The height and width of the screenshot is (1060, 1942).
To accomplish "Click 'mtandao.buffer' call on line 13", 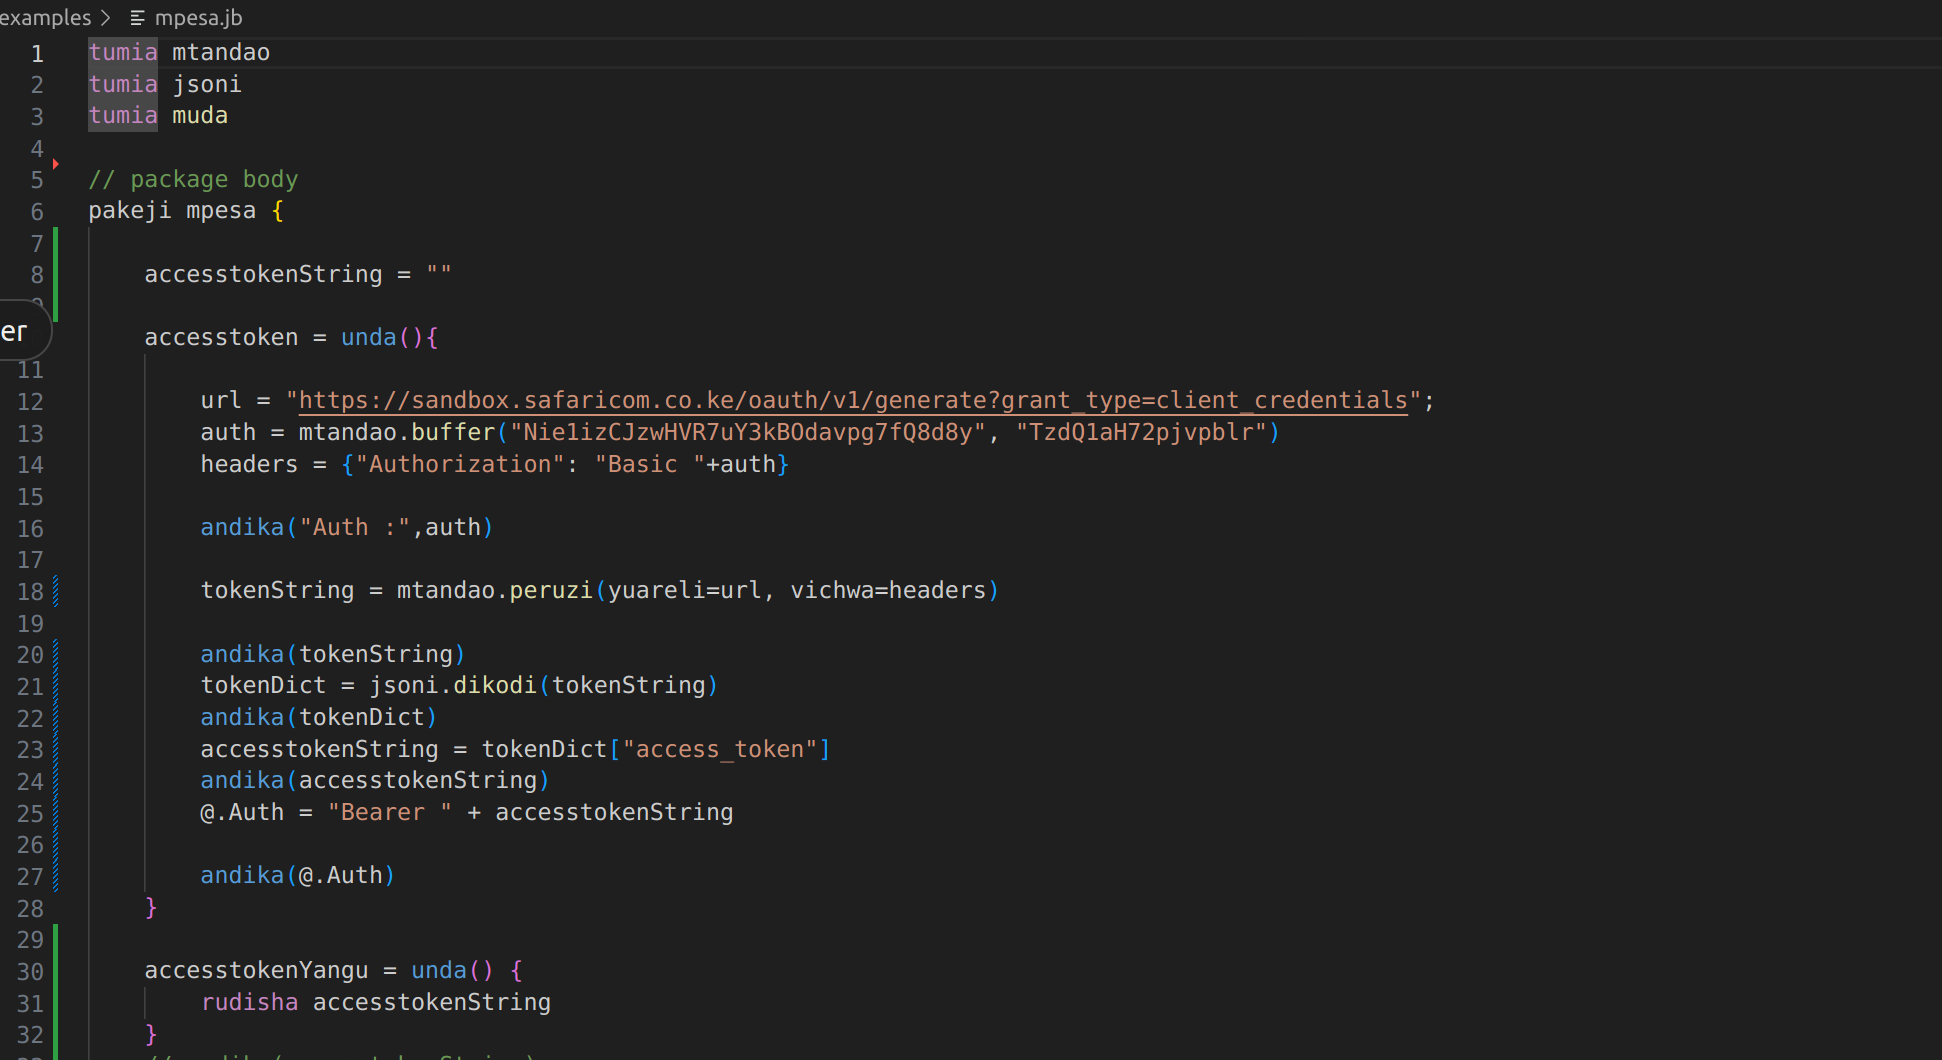I will [x=397, y=432].
